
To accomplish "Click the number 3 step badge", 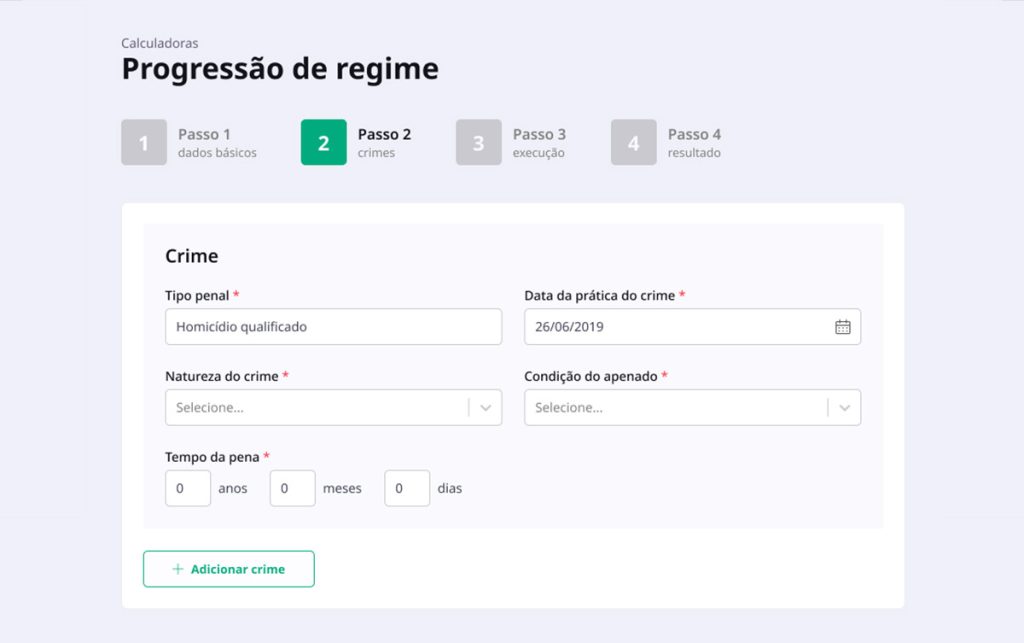I will (x=478, y=143).
